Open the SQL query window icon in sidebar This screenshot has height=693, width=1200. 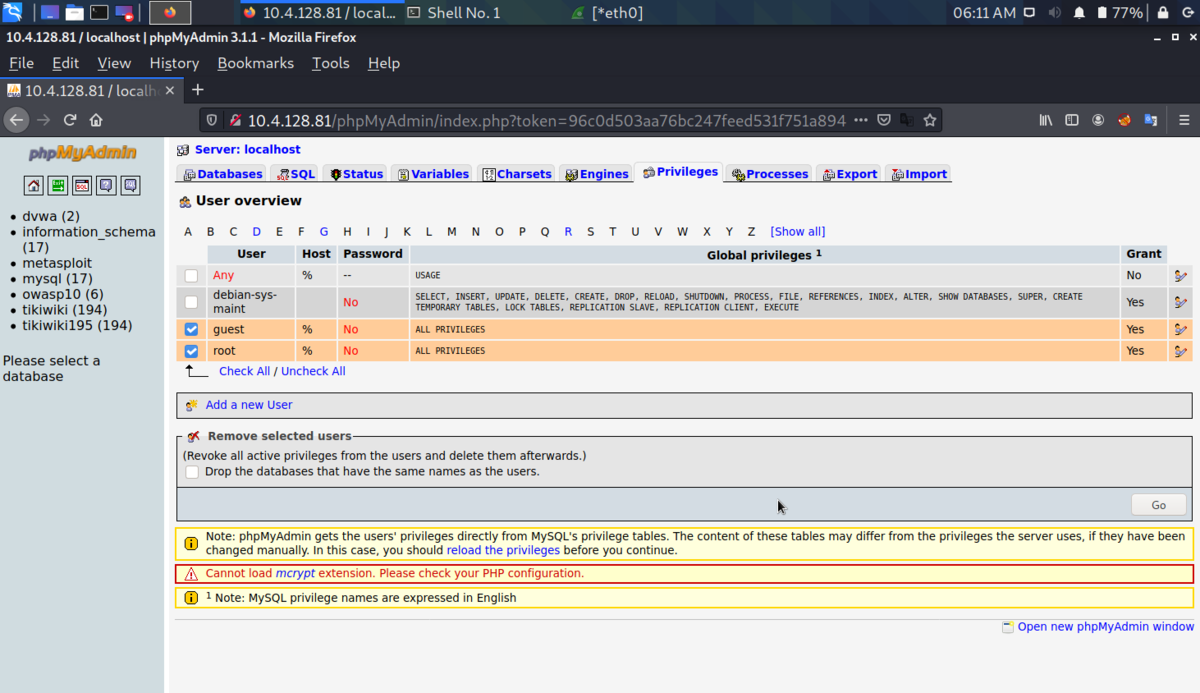click(x=82, y=185)
